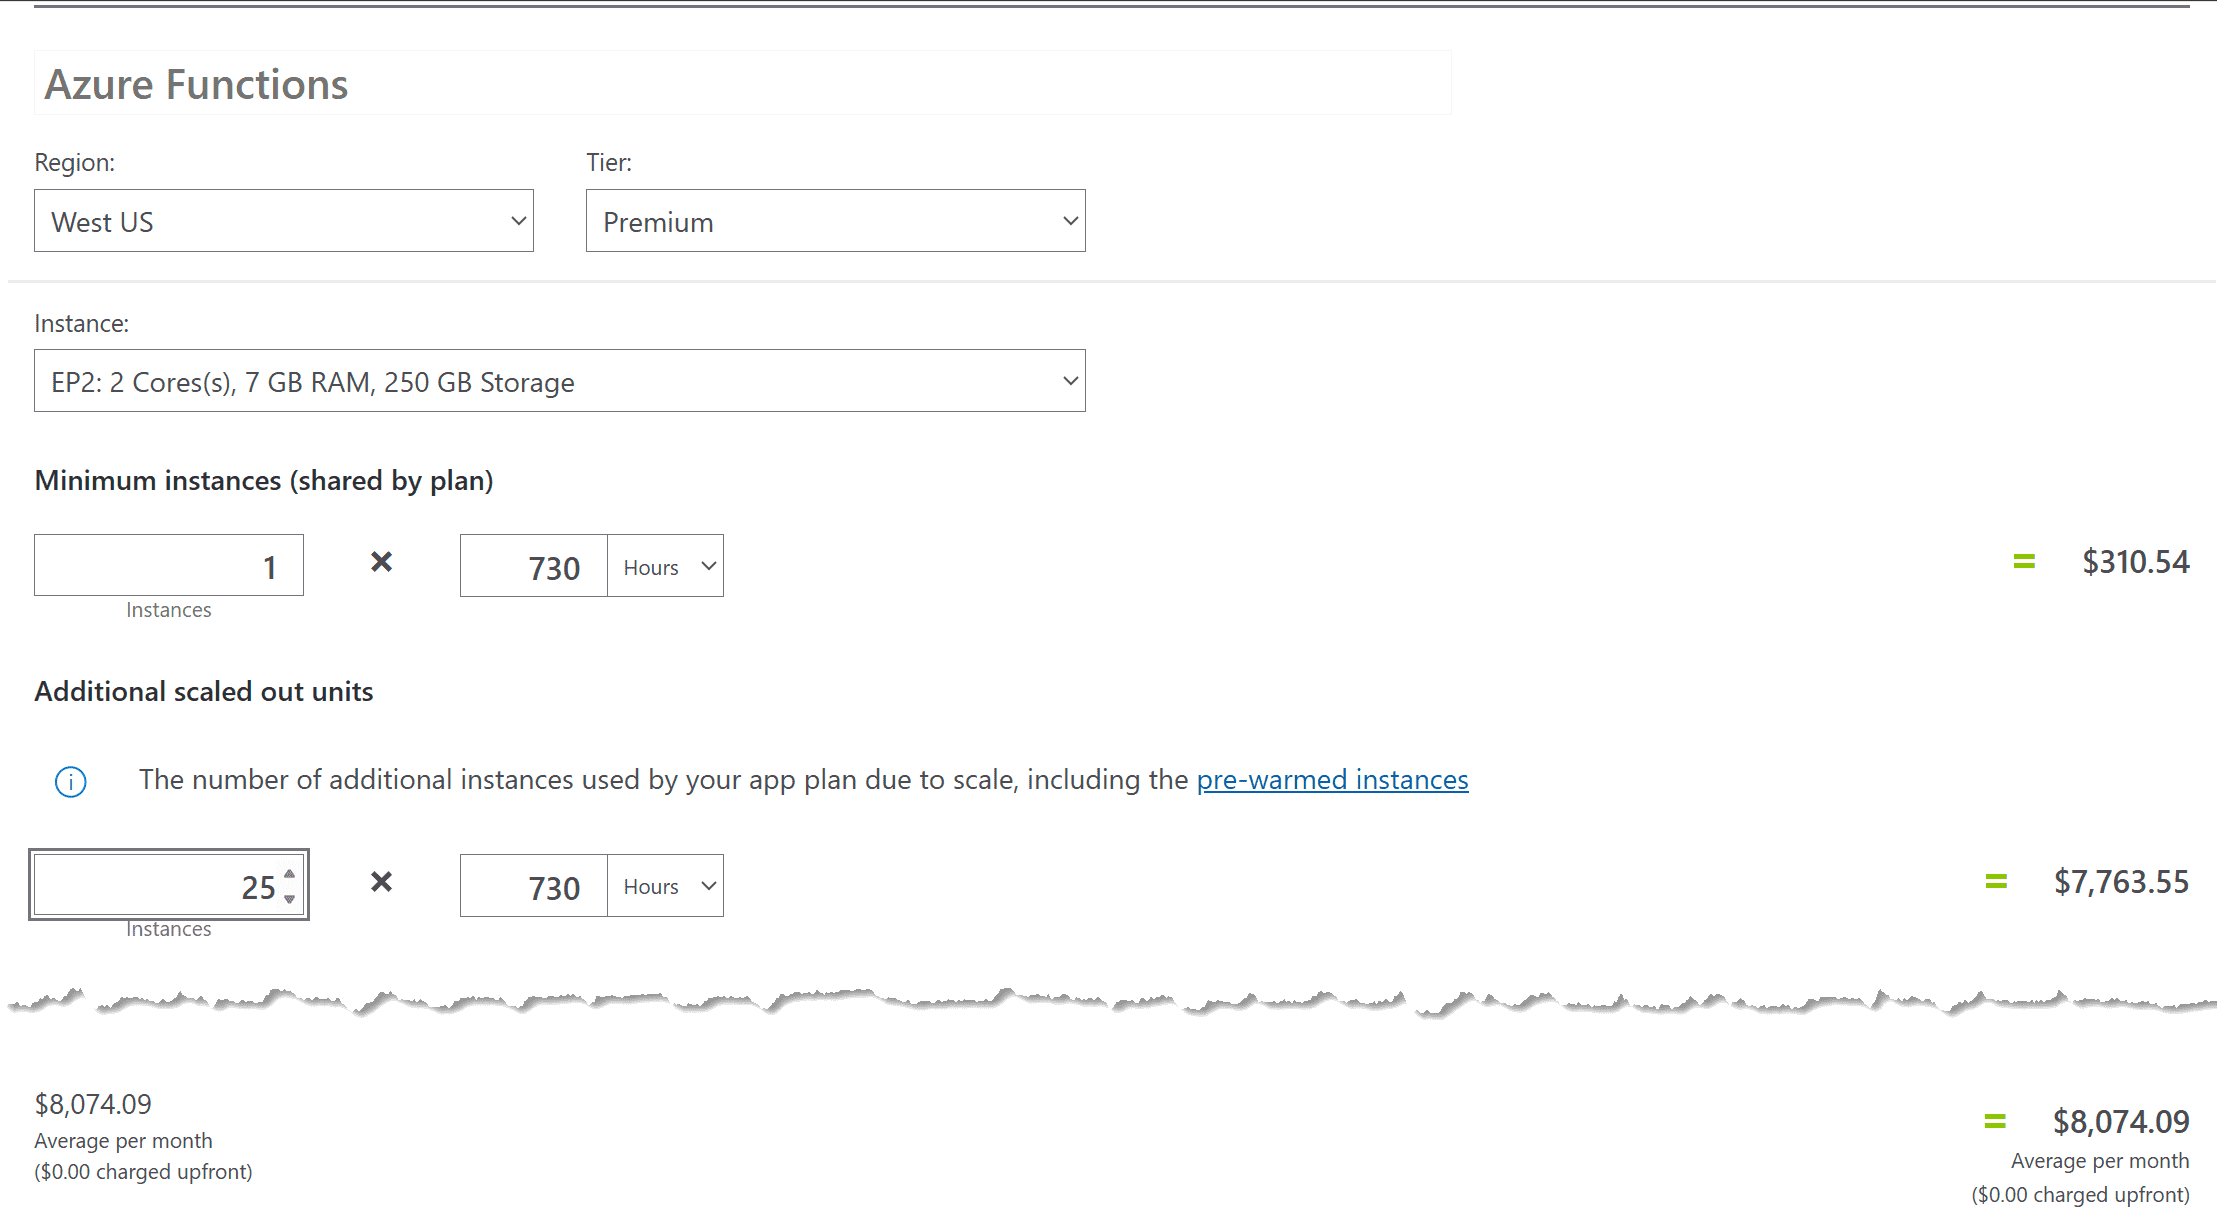Click the 730 hours field for additional units
Viewport: 2217px width, 1225px height.
click(534, 886)
